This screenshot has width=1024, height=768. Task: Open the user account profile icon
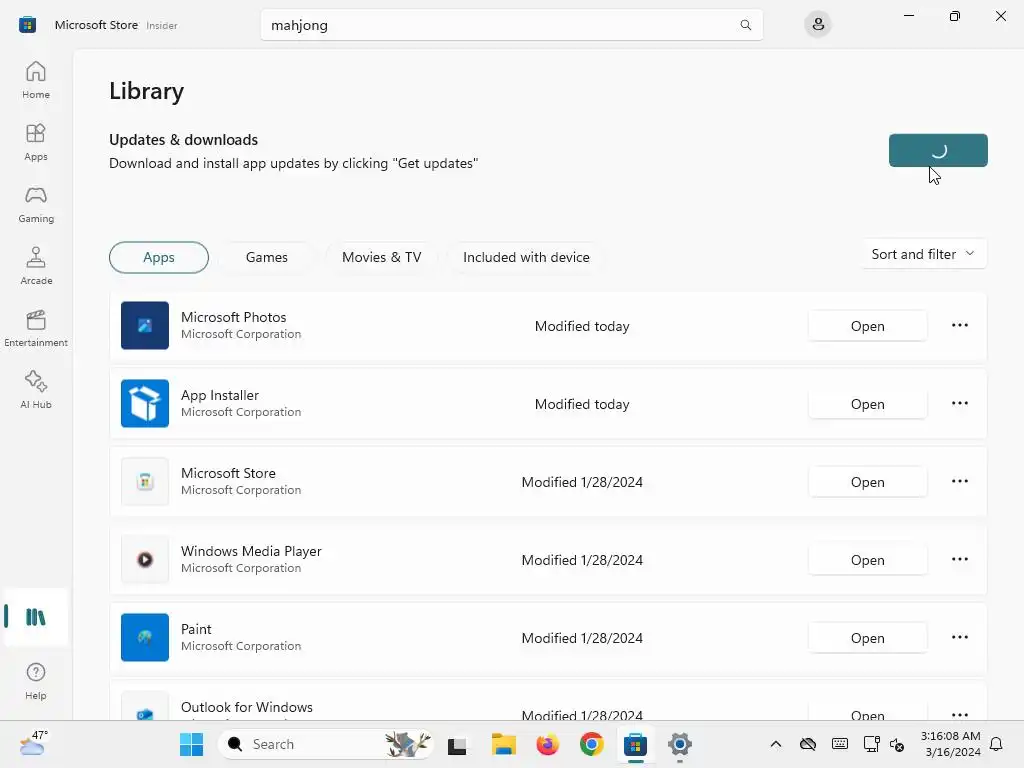(x=818, y=25)
